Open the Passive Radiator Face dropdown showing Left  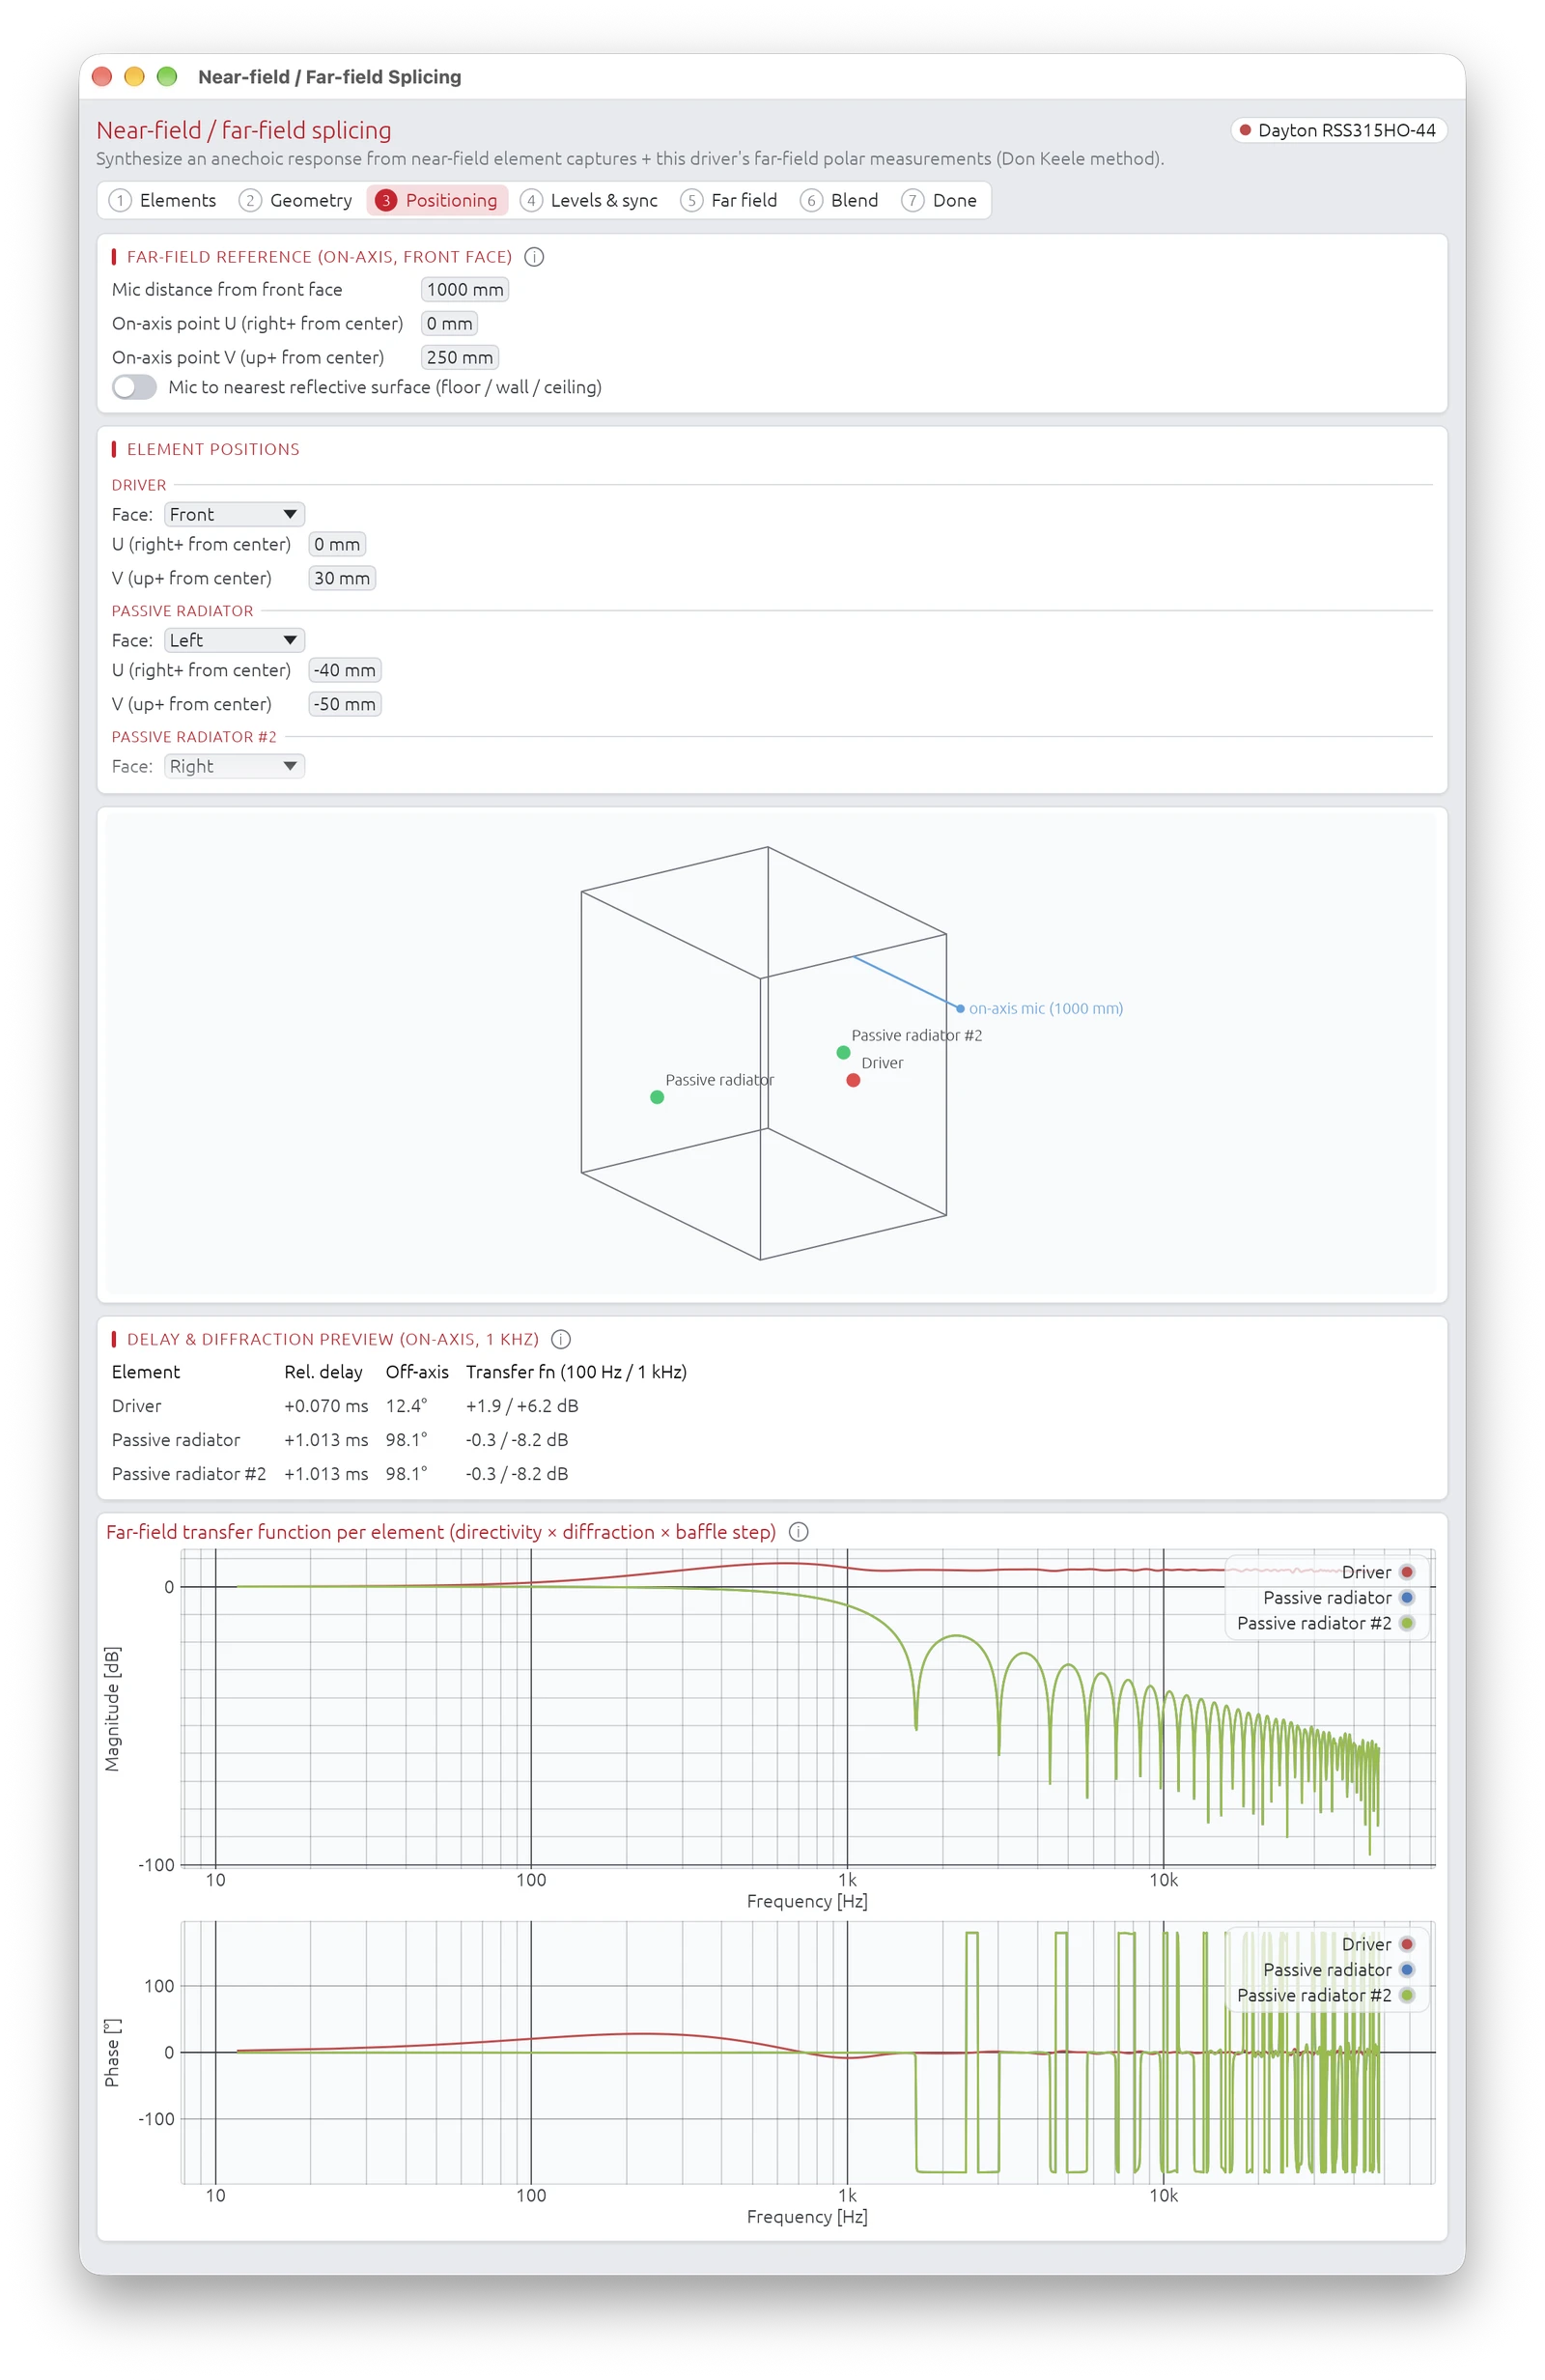[x=234, y=640]
